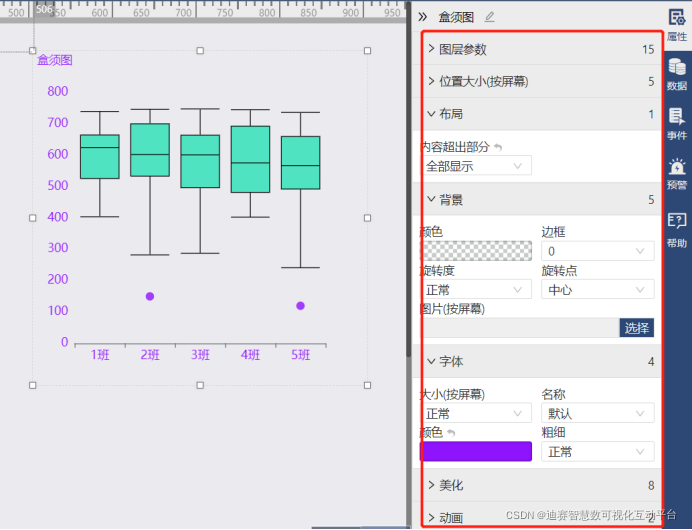Image resolution: width=692 pixels, height=530 pixels.
Task: Click the 800 y-axis label
Action: (58, 91)
